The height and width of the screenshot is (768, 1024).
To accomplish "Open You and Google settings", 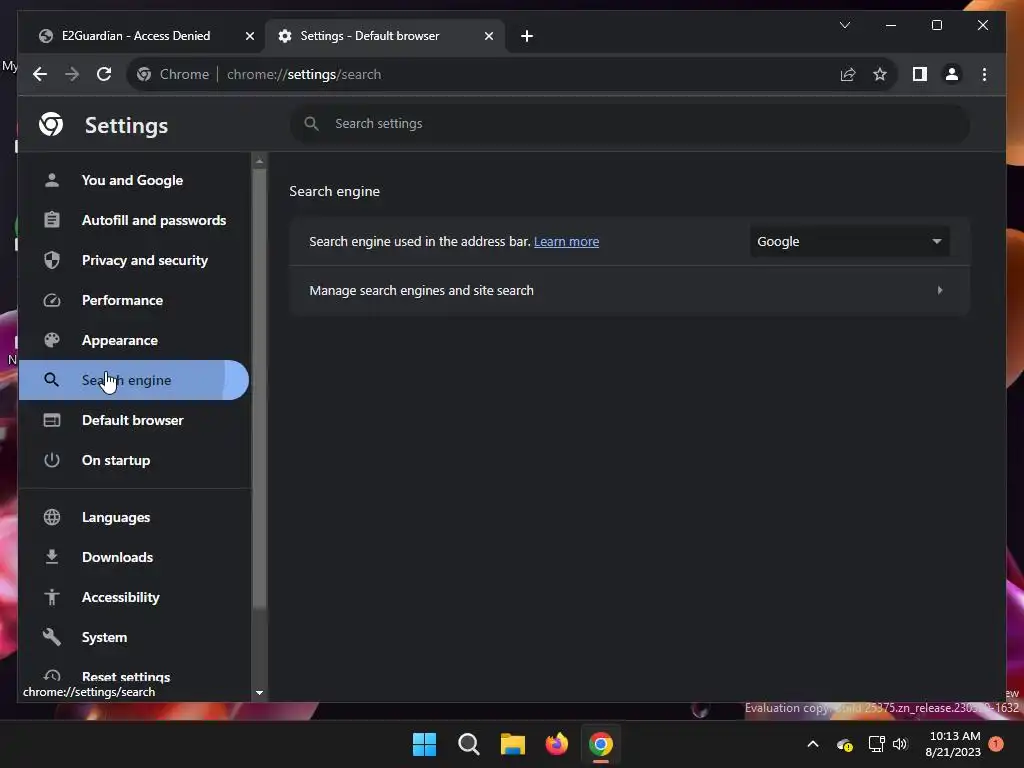I will point(134,180).
